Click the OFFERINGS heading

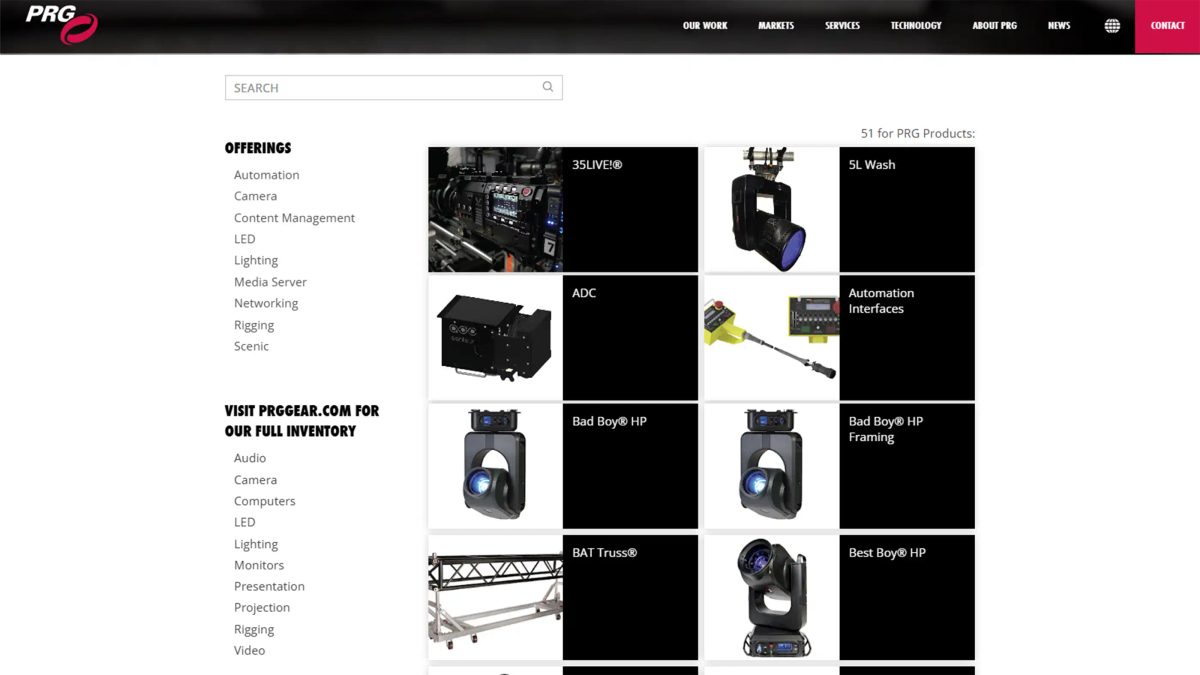258,148
